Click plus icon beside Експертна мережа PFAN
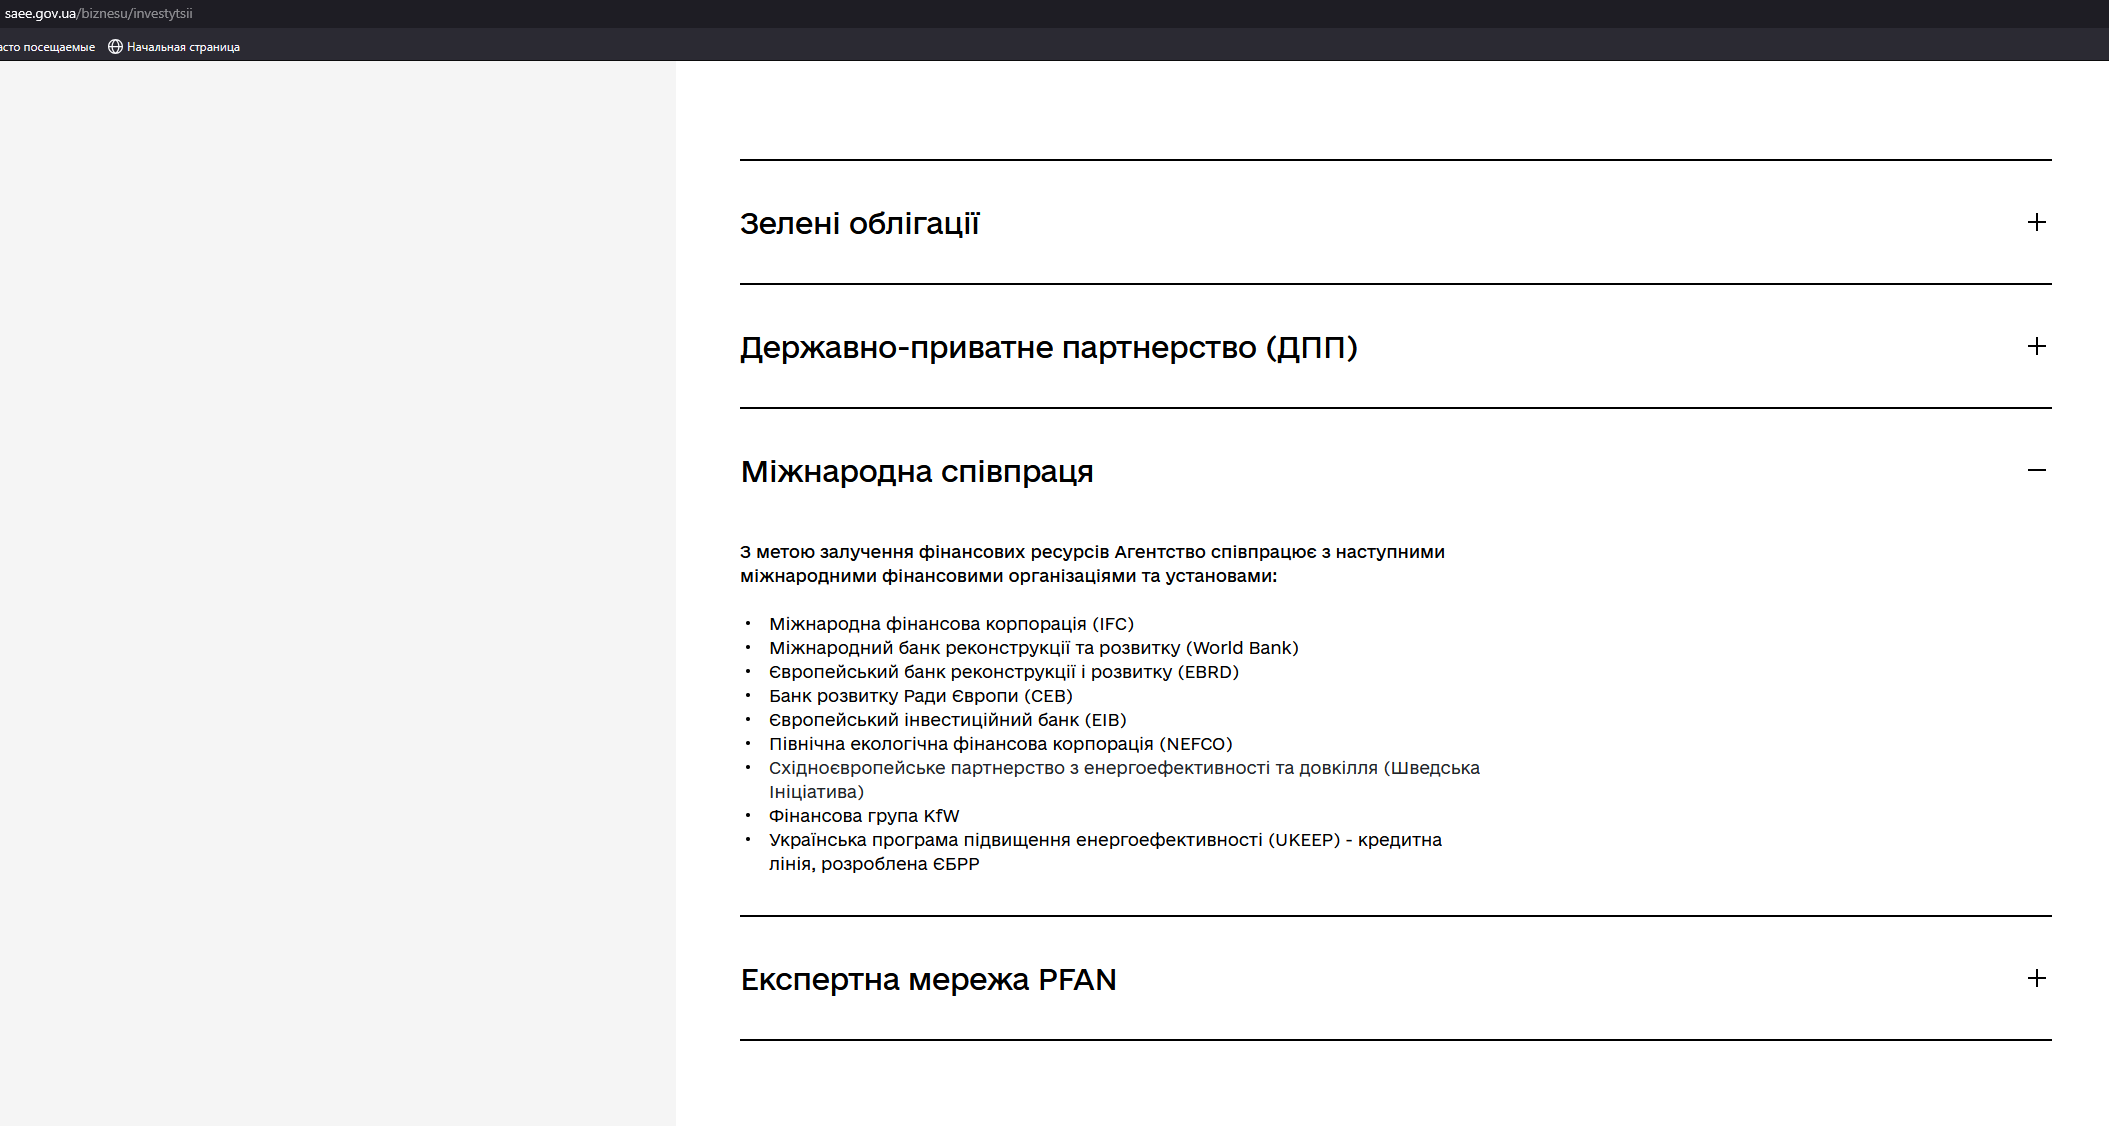 2036,978
